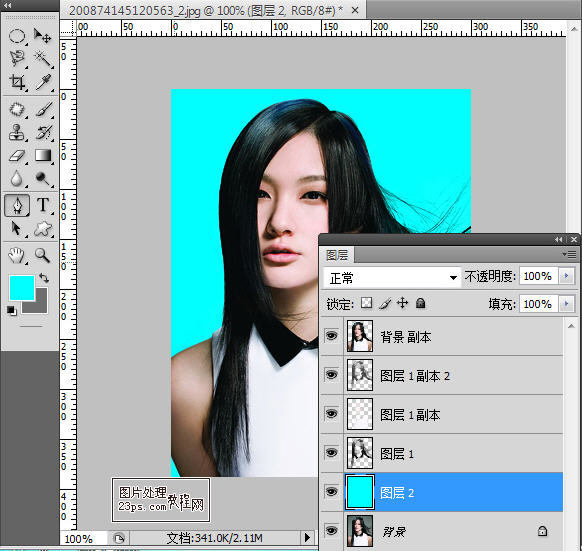582x551 pixels.
Task: Close the document tab
Action: click(x=355, y=10)
